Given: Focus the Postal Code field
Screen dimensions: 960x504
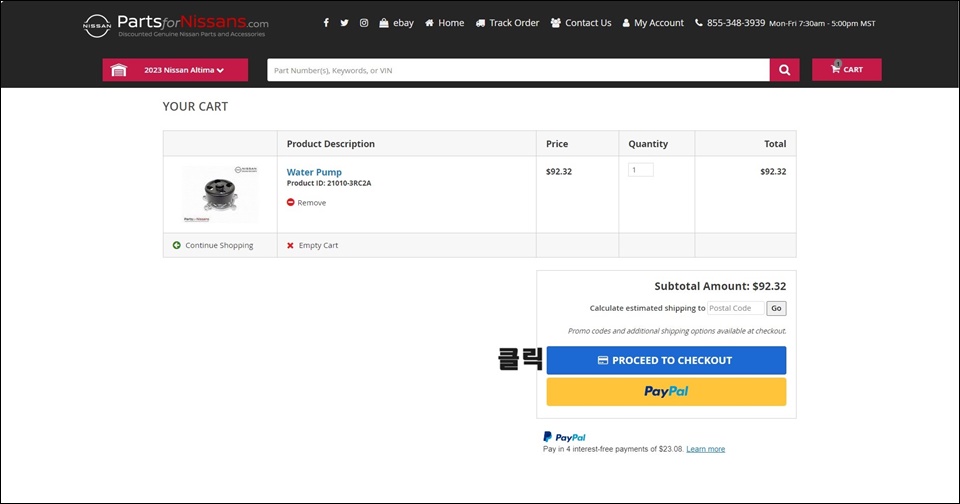Looking at the screenshot, I should coord(736,308).
